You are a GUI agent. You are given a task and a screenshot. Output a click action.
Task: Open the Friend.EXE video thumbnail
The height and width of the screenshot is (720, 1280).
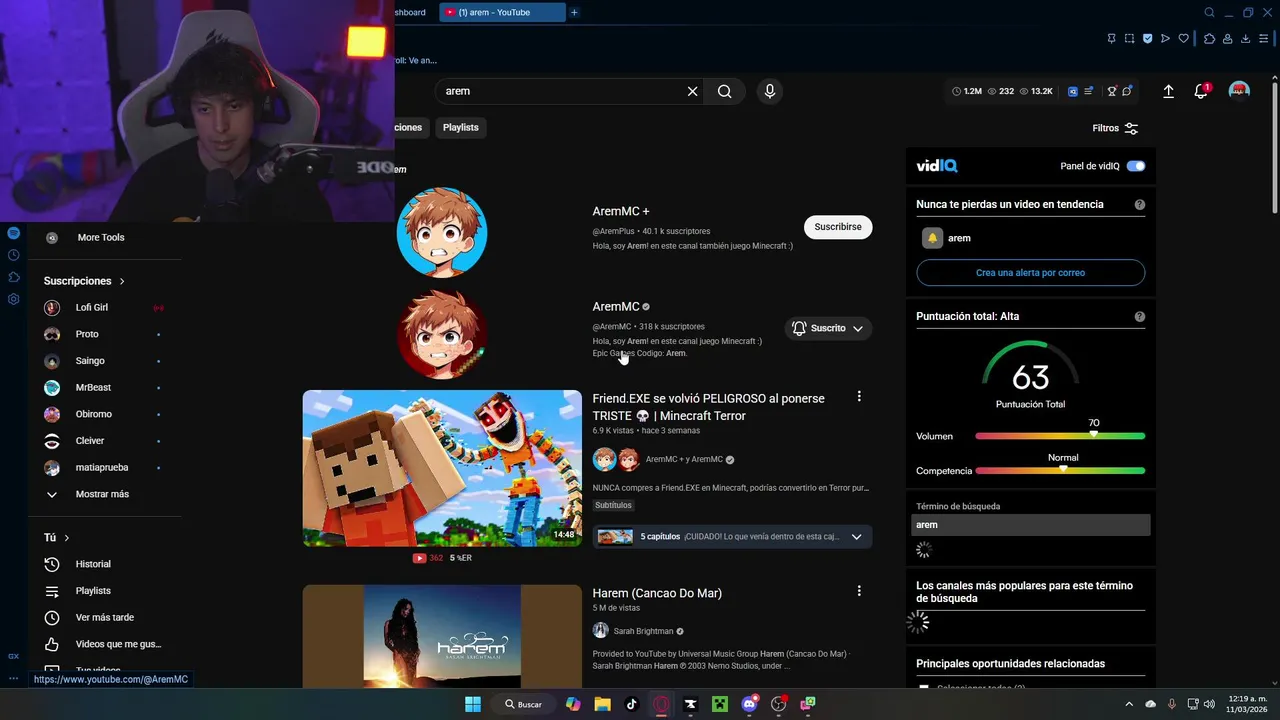[x=442, y=468]
